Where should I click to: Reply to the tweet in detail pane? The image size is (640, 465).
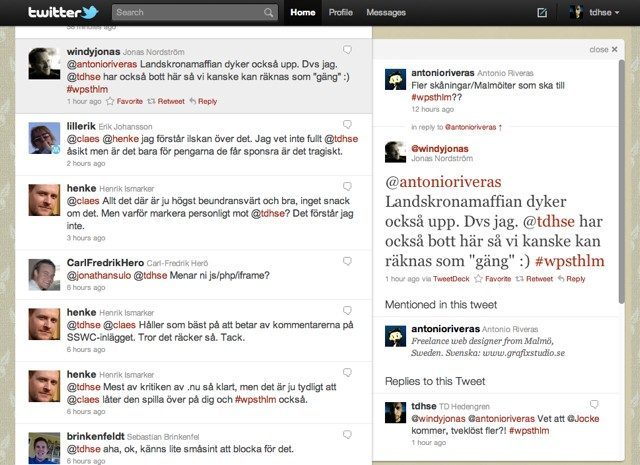click(x=571, y=279)
